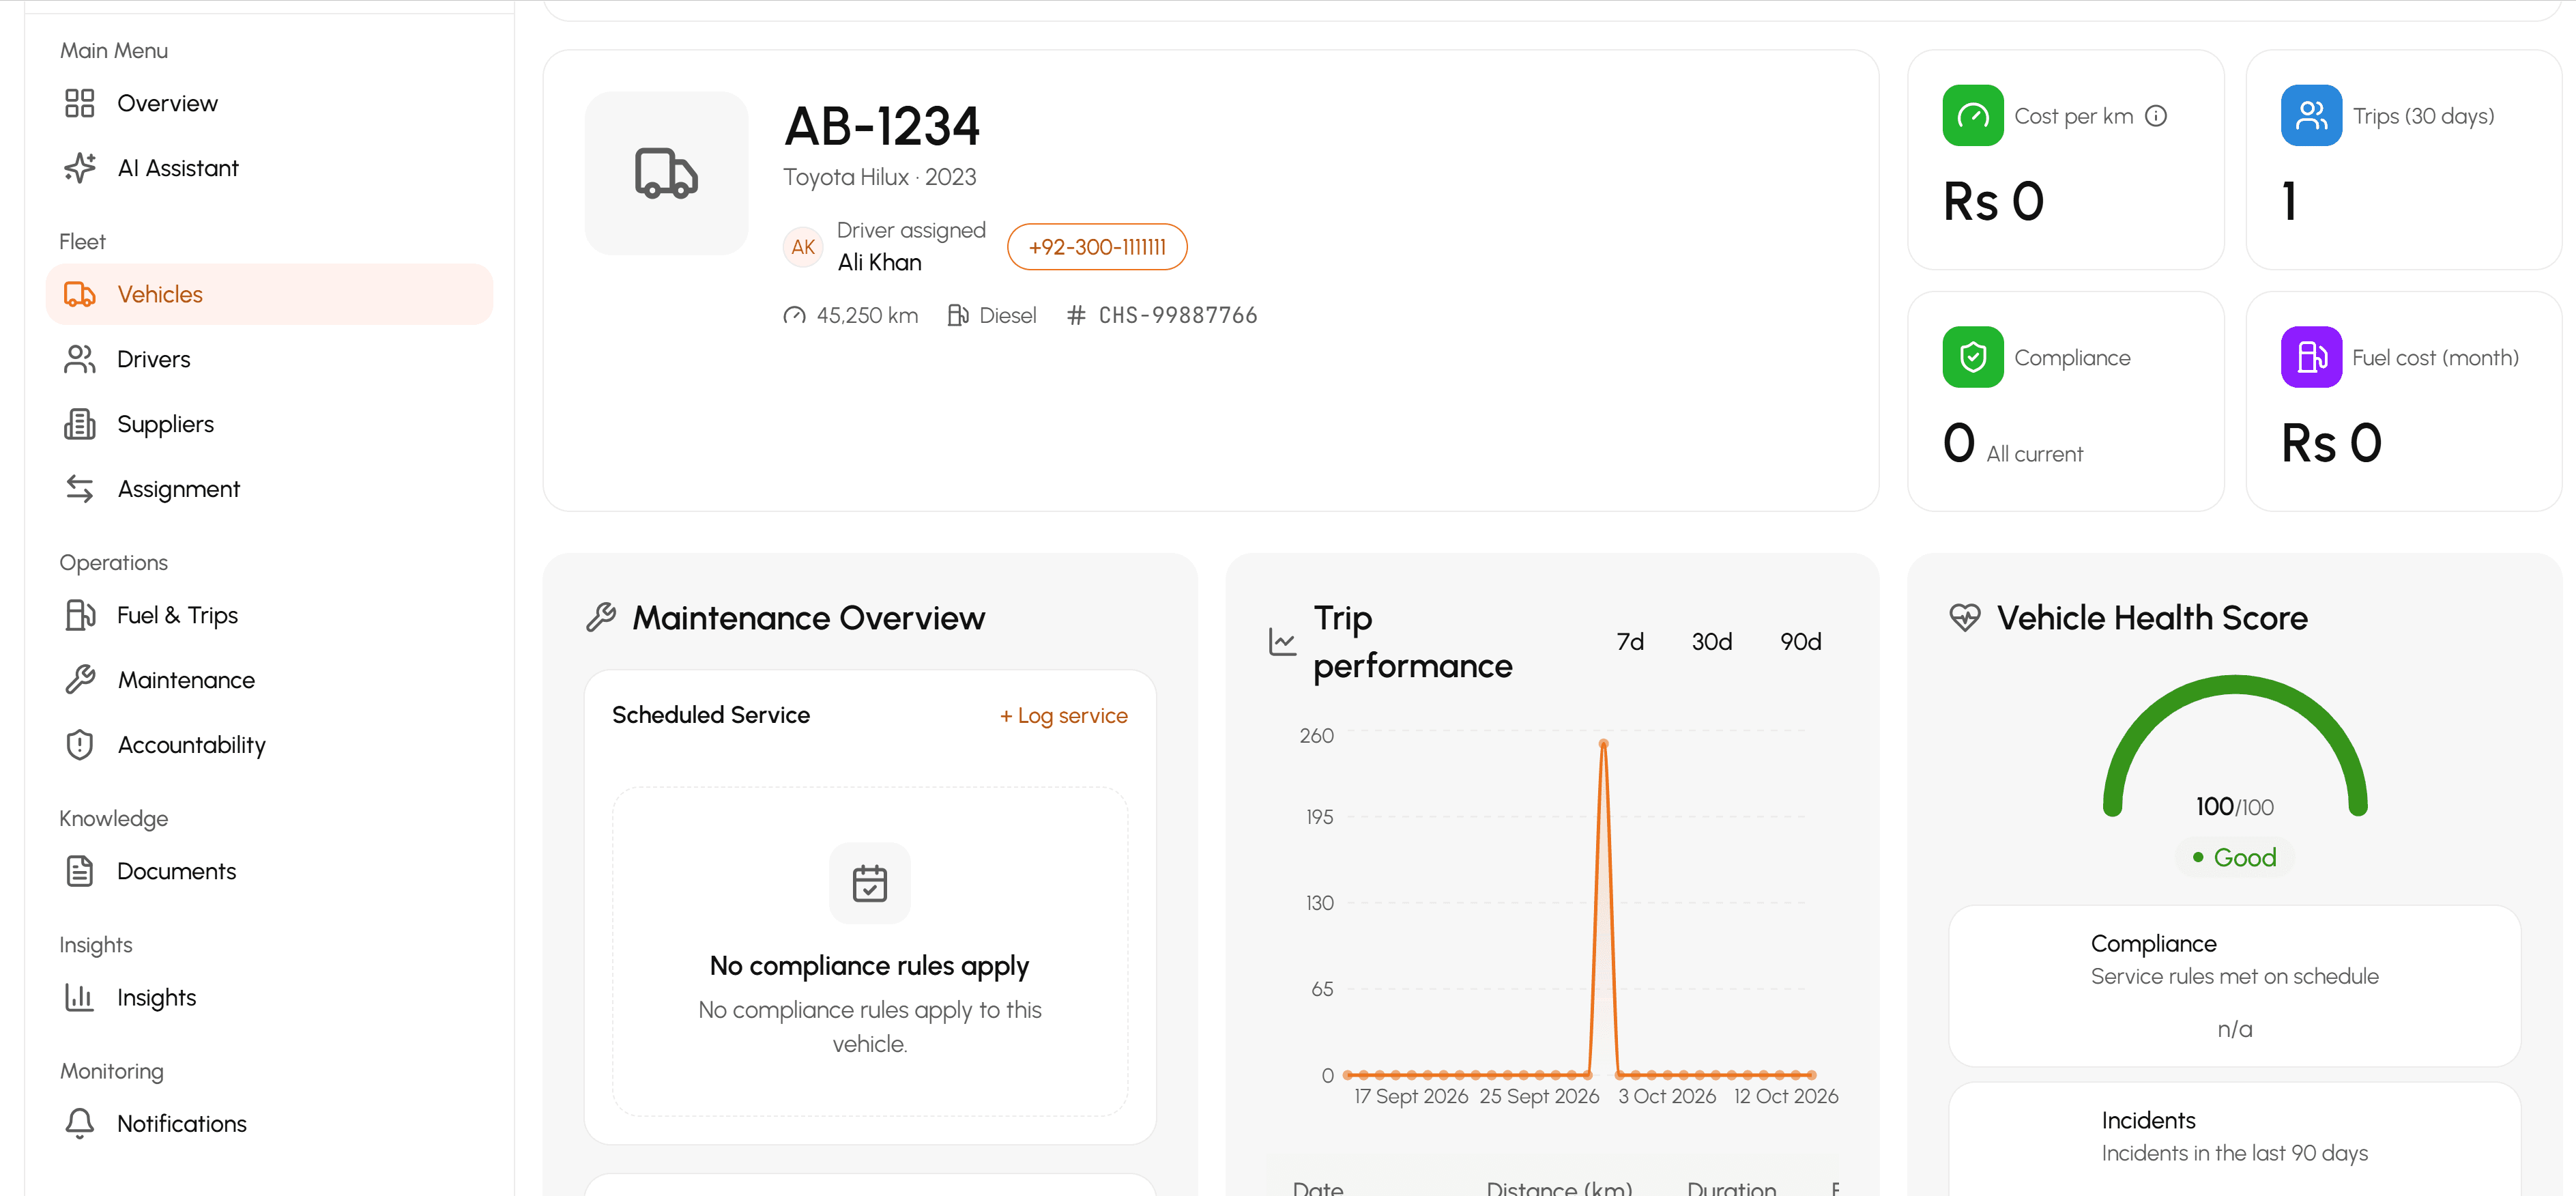Switch trip performance to 90d
Image resolution: width=2576 pixels, height=1196 pixels.
[1800, 642]
